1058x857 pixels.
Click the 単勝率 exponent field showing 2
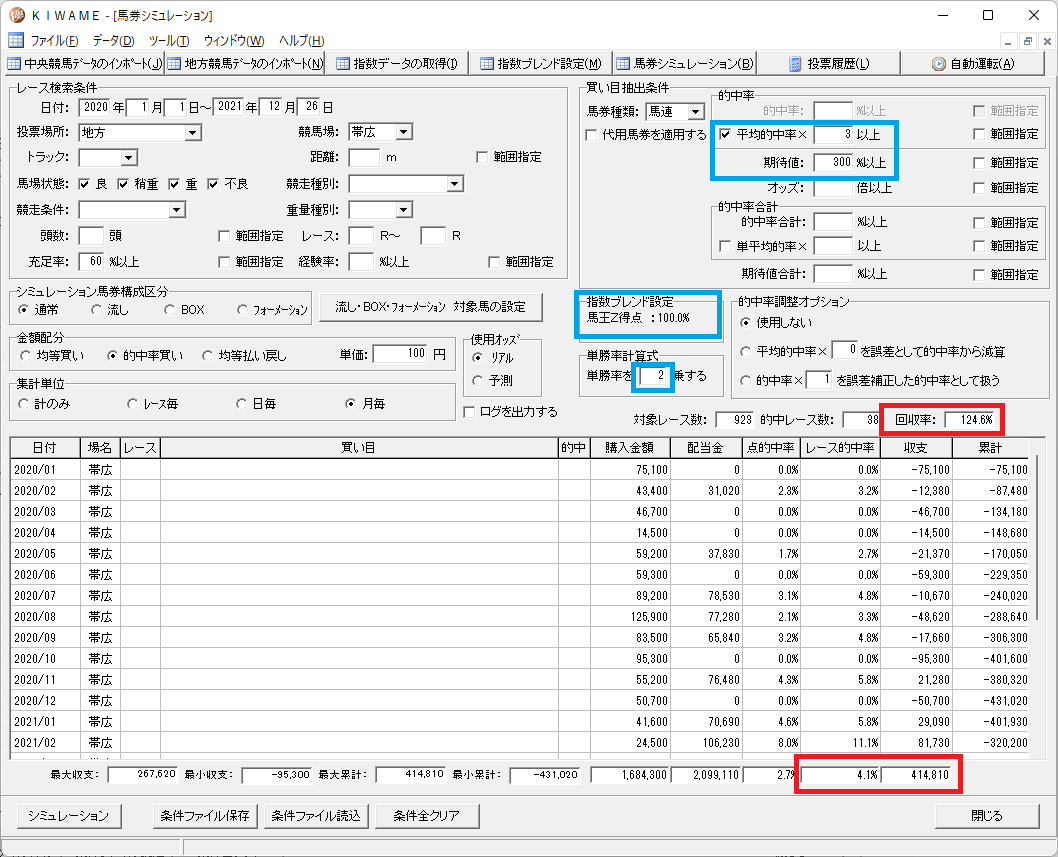(x=652, y=375)
